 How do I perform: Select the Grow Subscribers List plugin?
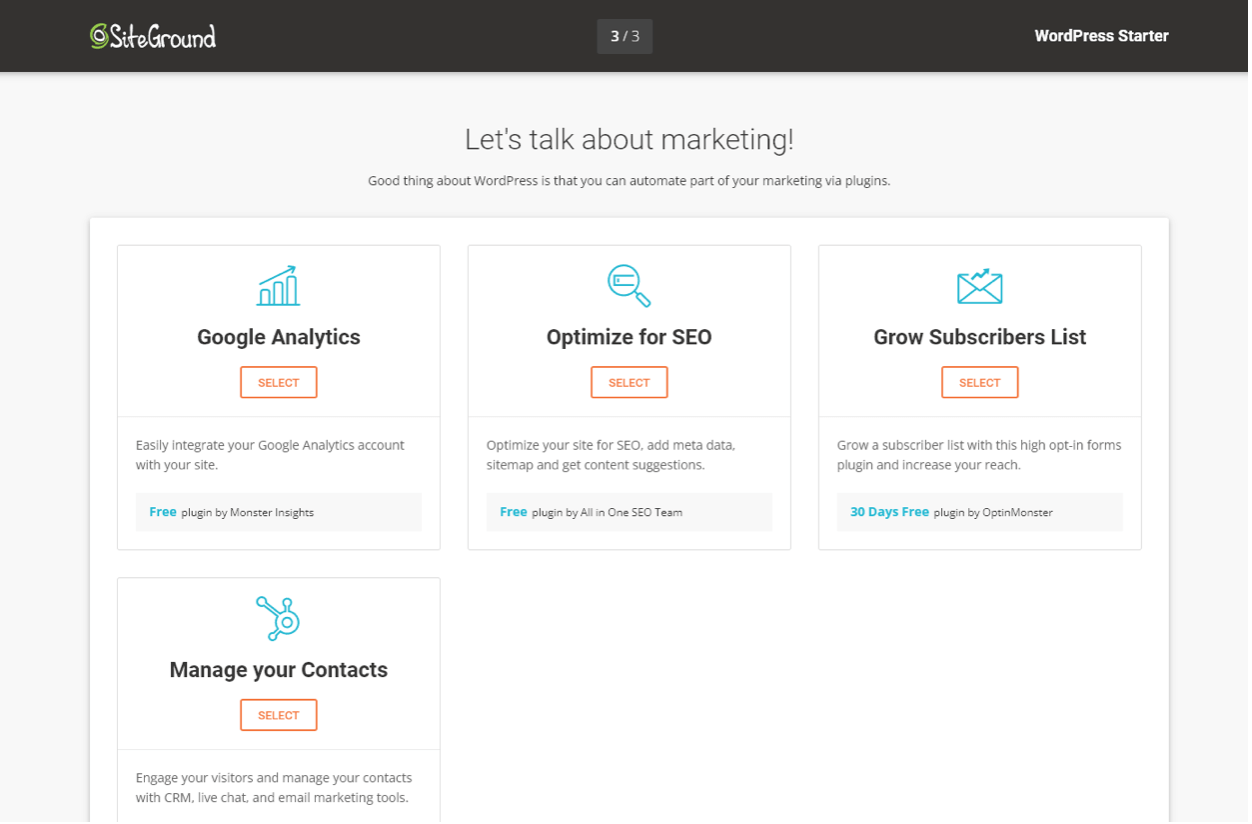(x=979, y=382)
